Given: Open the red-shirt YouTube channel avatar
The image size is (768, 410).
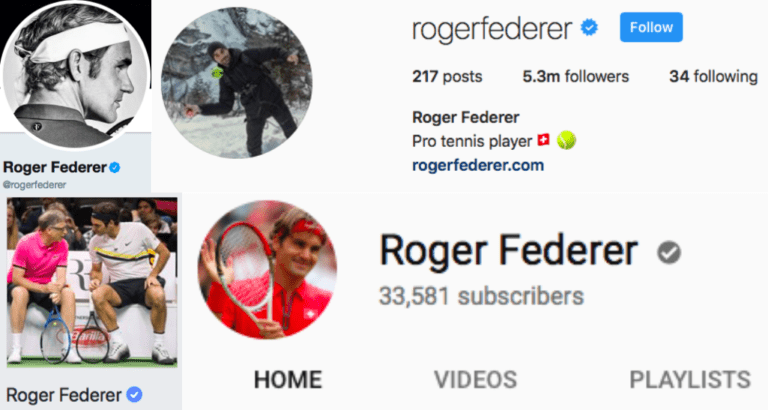Looking at the screenshot, I should (x=267, y=269).
